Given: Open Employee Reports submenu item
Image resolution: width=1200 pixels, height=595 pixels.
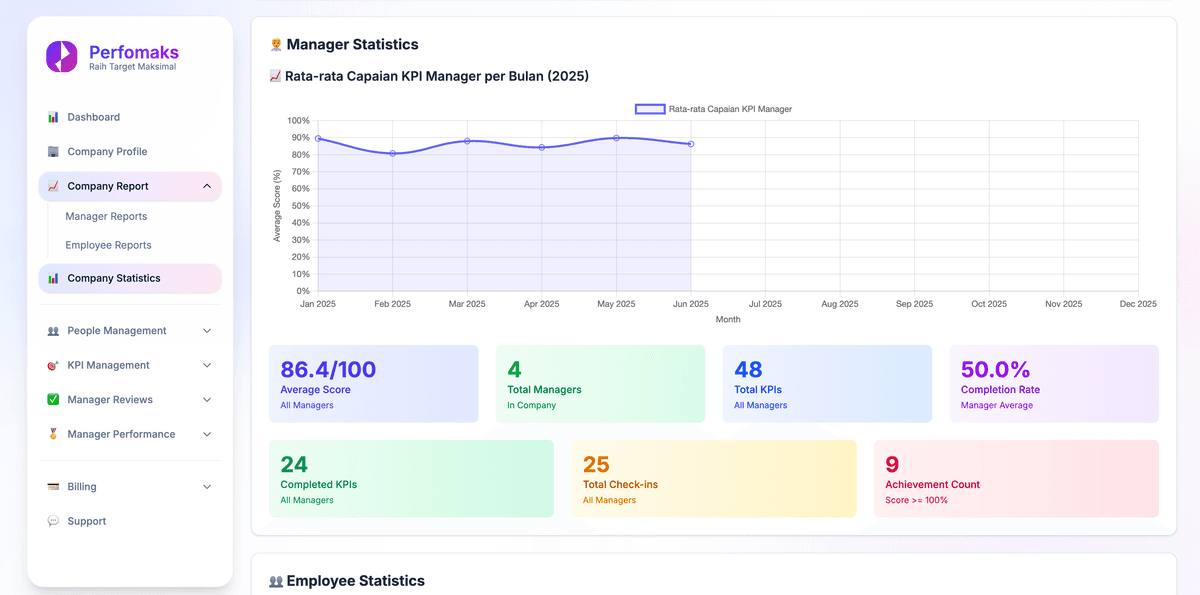Looking at the screenshot, I should tap(108, 245).
